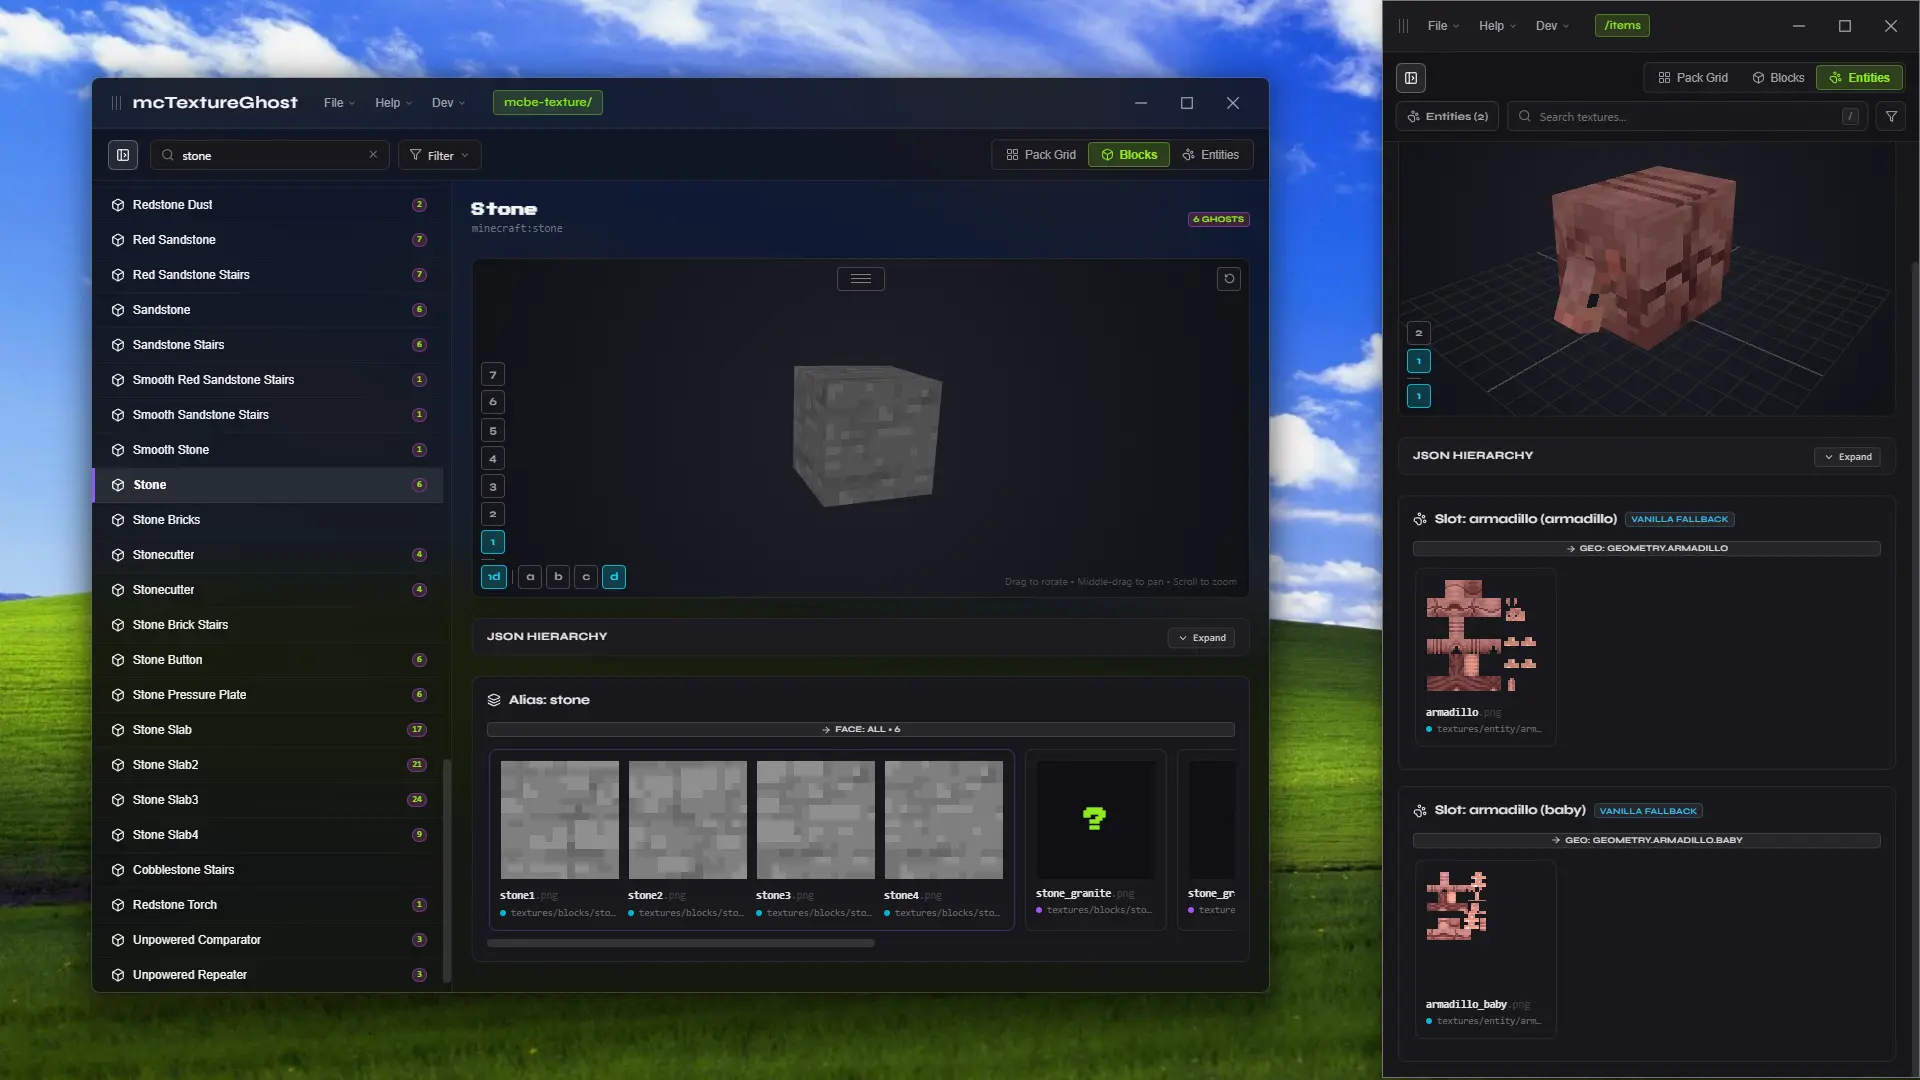Open the preview hamburger menu

click(x=861, y=279)
